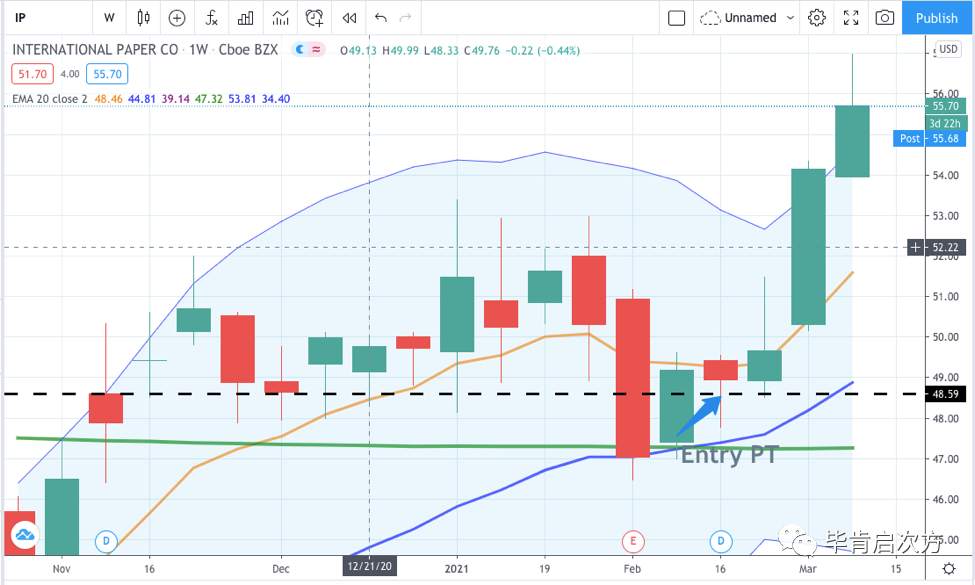The height and width of the screenshot is (585, 975).
Task: Click the Post 55.68 price label
Action: (x=930, y=139)
